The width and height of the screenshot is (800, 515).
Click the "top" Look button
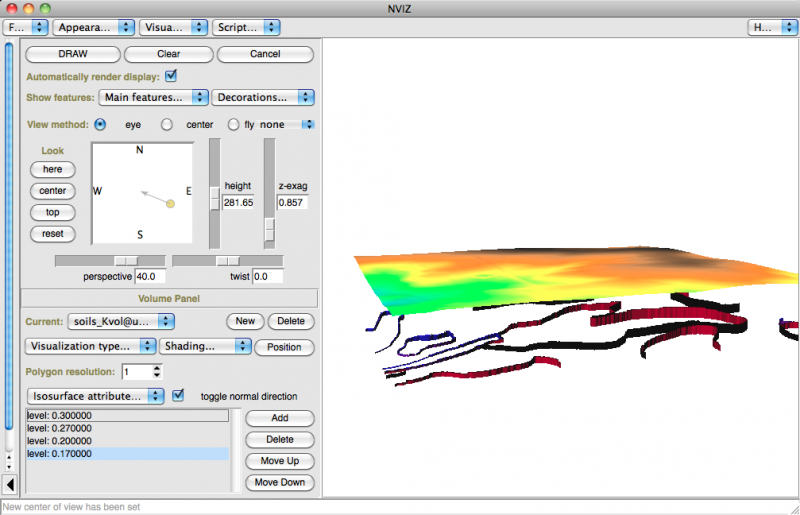(x=53, y=212)
